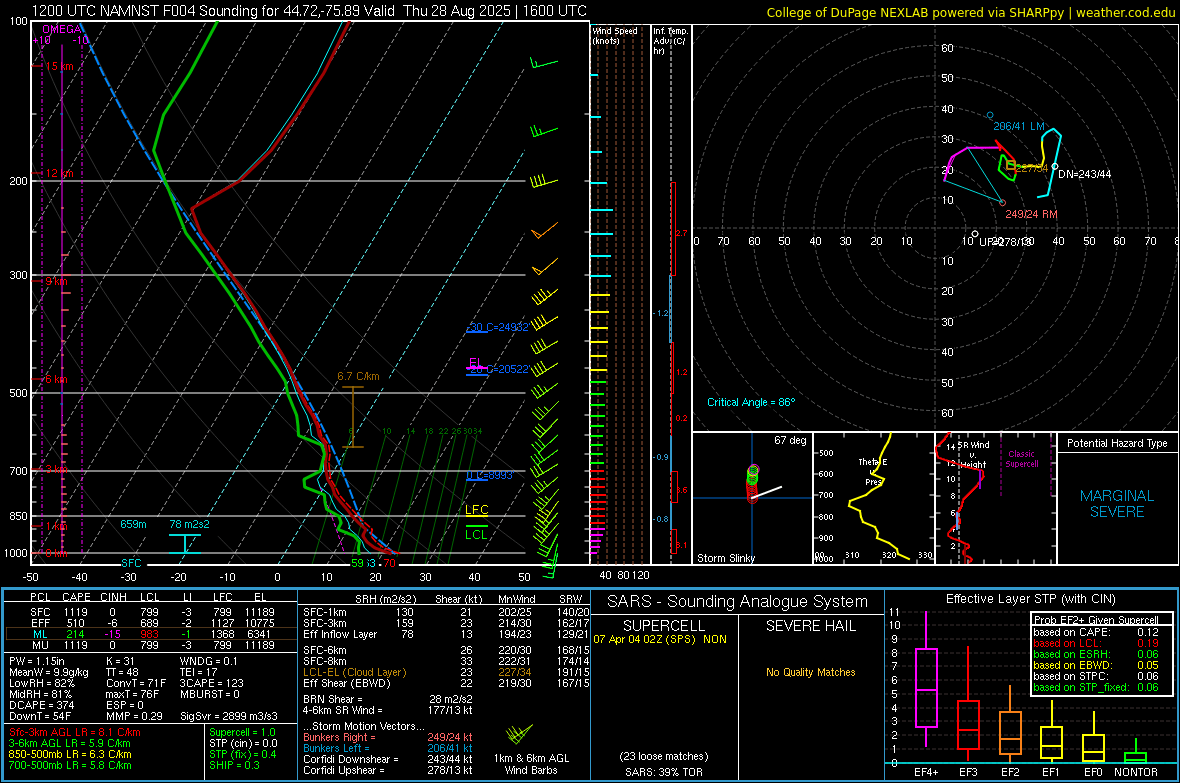This screenshot has height=783, width=1180.
Task: Click the 'PW = 1.15in' value
Action: pyautogui.click(x=37, y=661)
